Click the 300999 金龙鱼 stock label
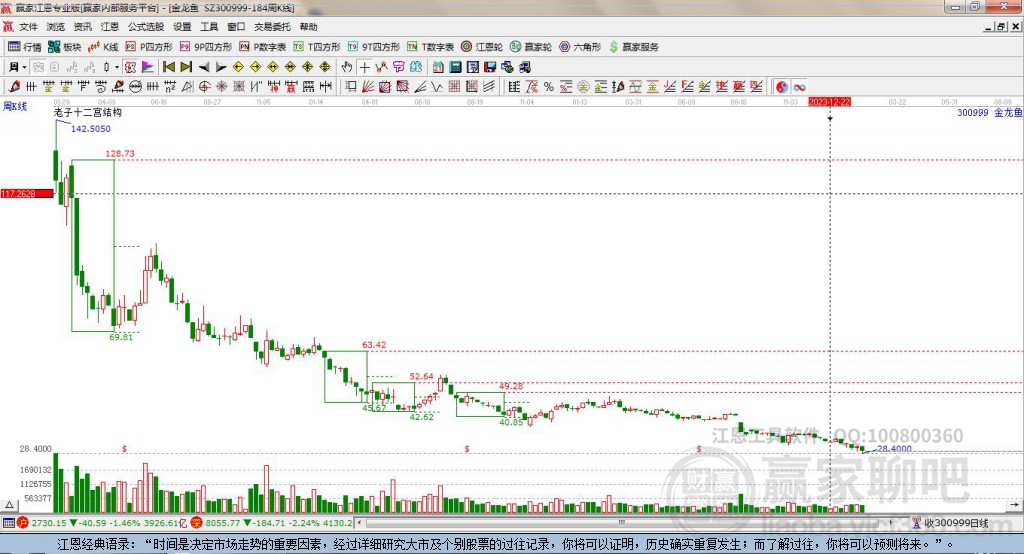This screenshot has width=1024, height=554. (989, 112)
